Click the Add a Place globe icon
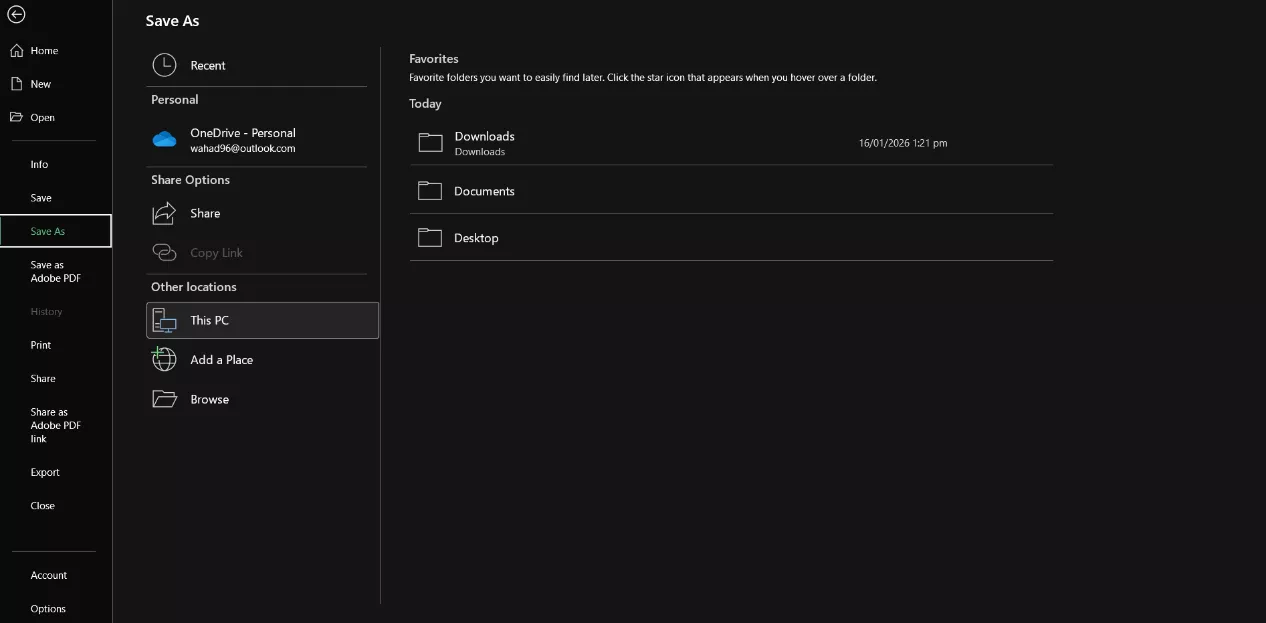 164,359
